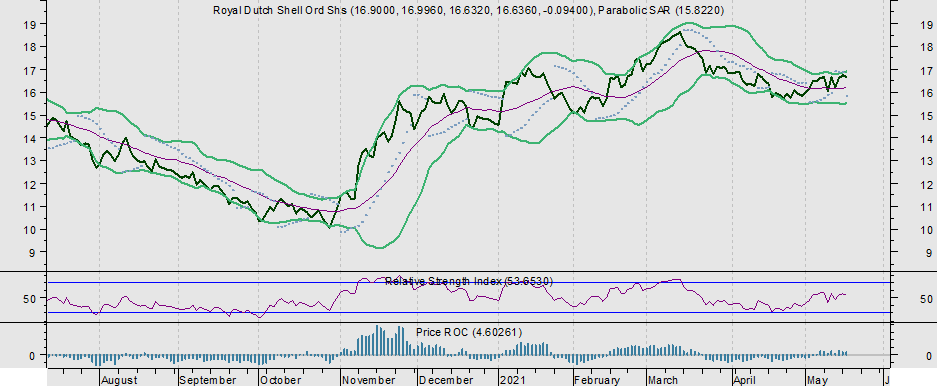Click the 18 value on the right price axis
Image resolution: width=937 pixels, height=386 pixels.
(927, 47)
